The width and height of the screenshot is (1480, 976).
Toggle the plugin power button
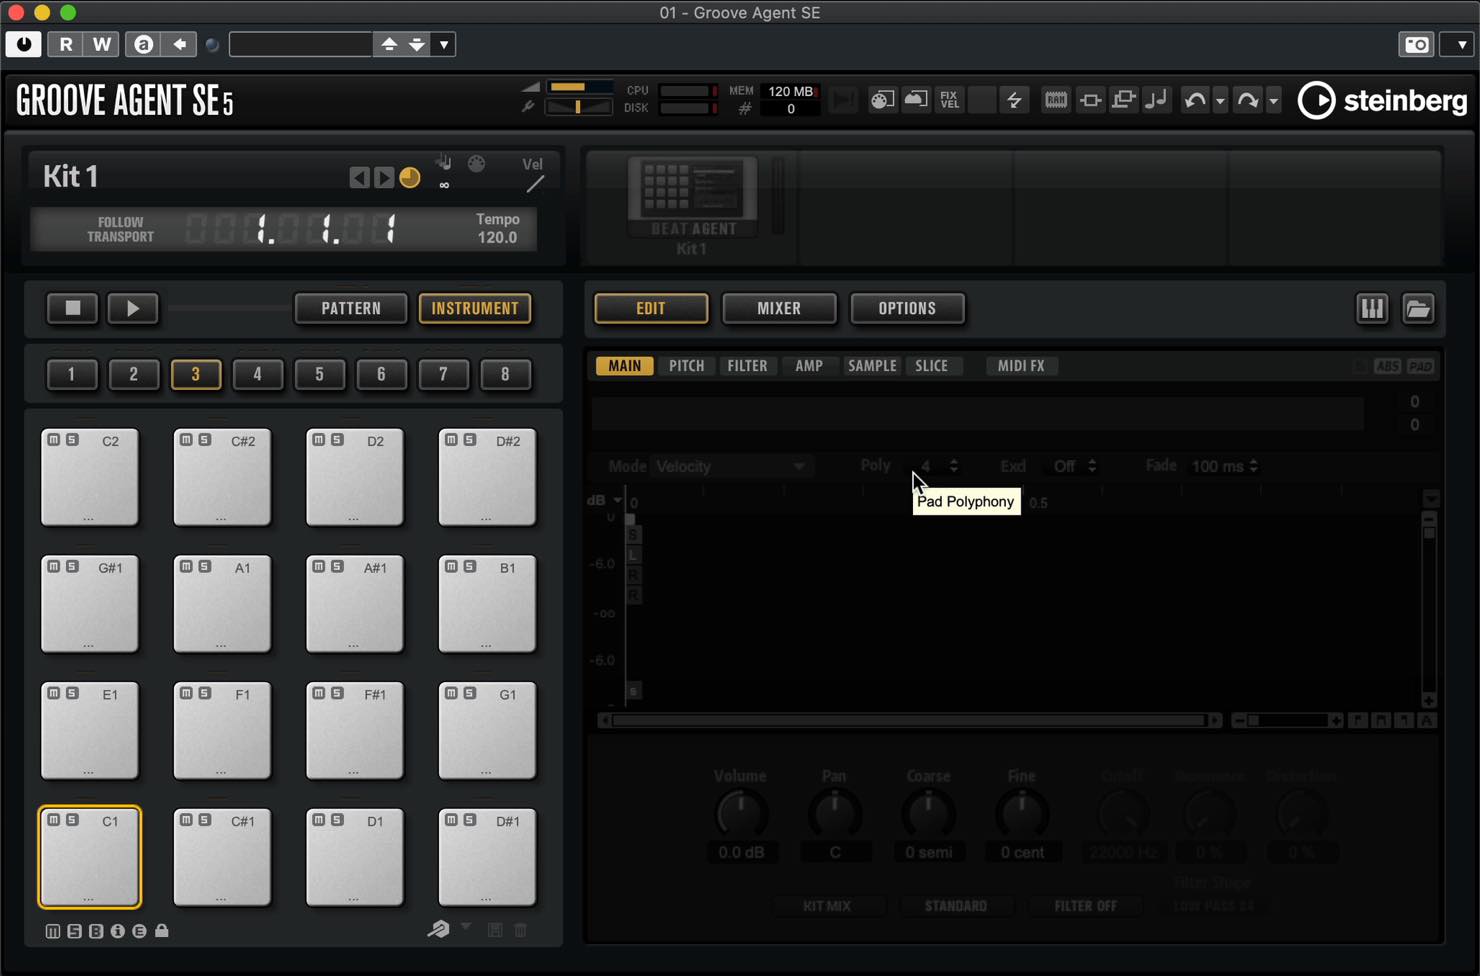click(24, 44)
